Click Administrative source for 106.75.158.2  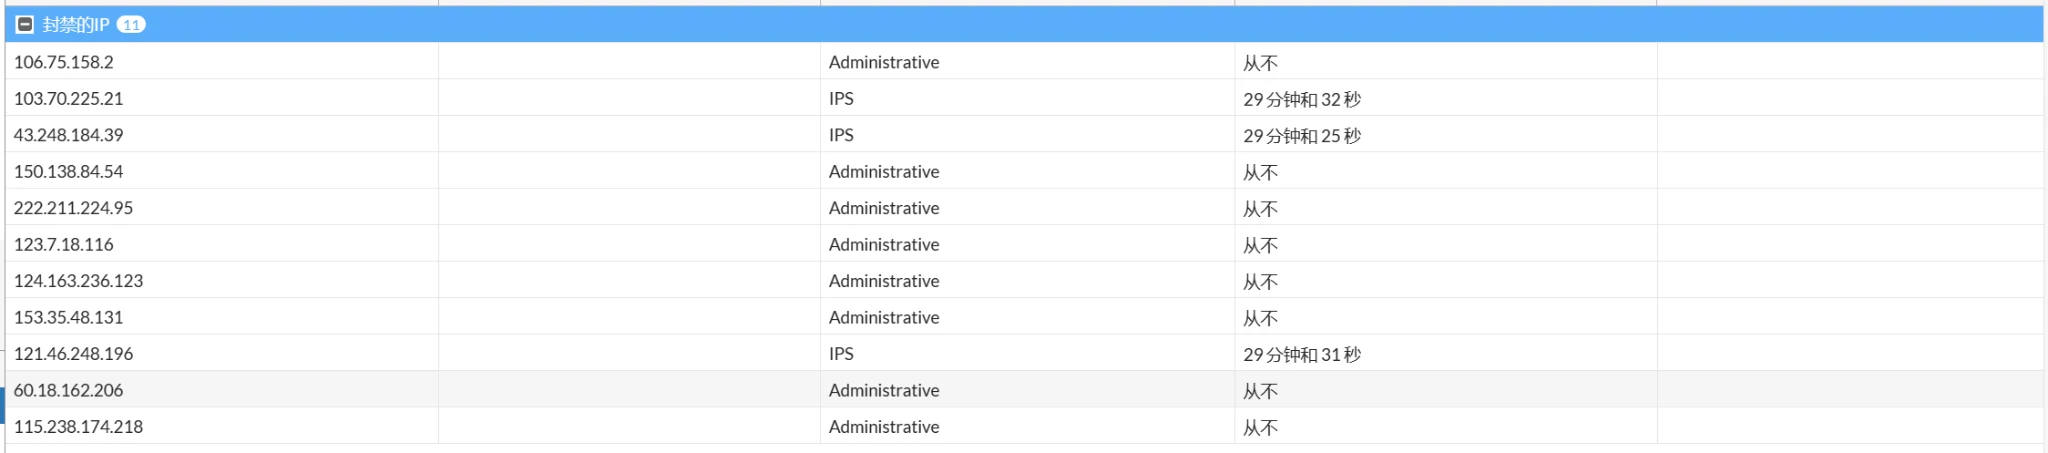(x=884, y=62)
